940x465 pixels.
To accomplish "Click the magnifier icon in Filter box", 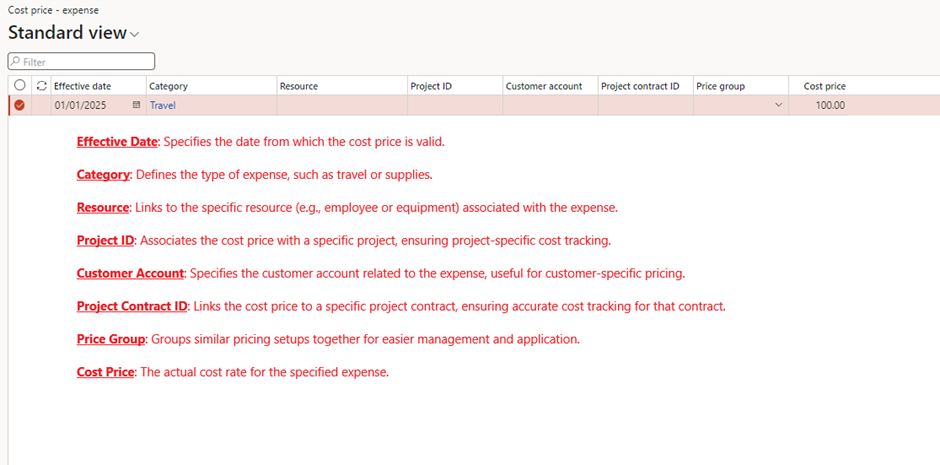I will pyautogui.click(x=16, y=61).
